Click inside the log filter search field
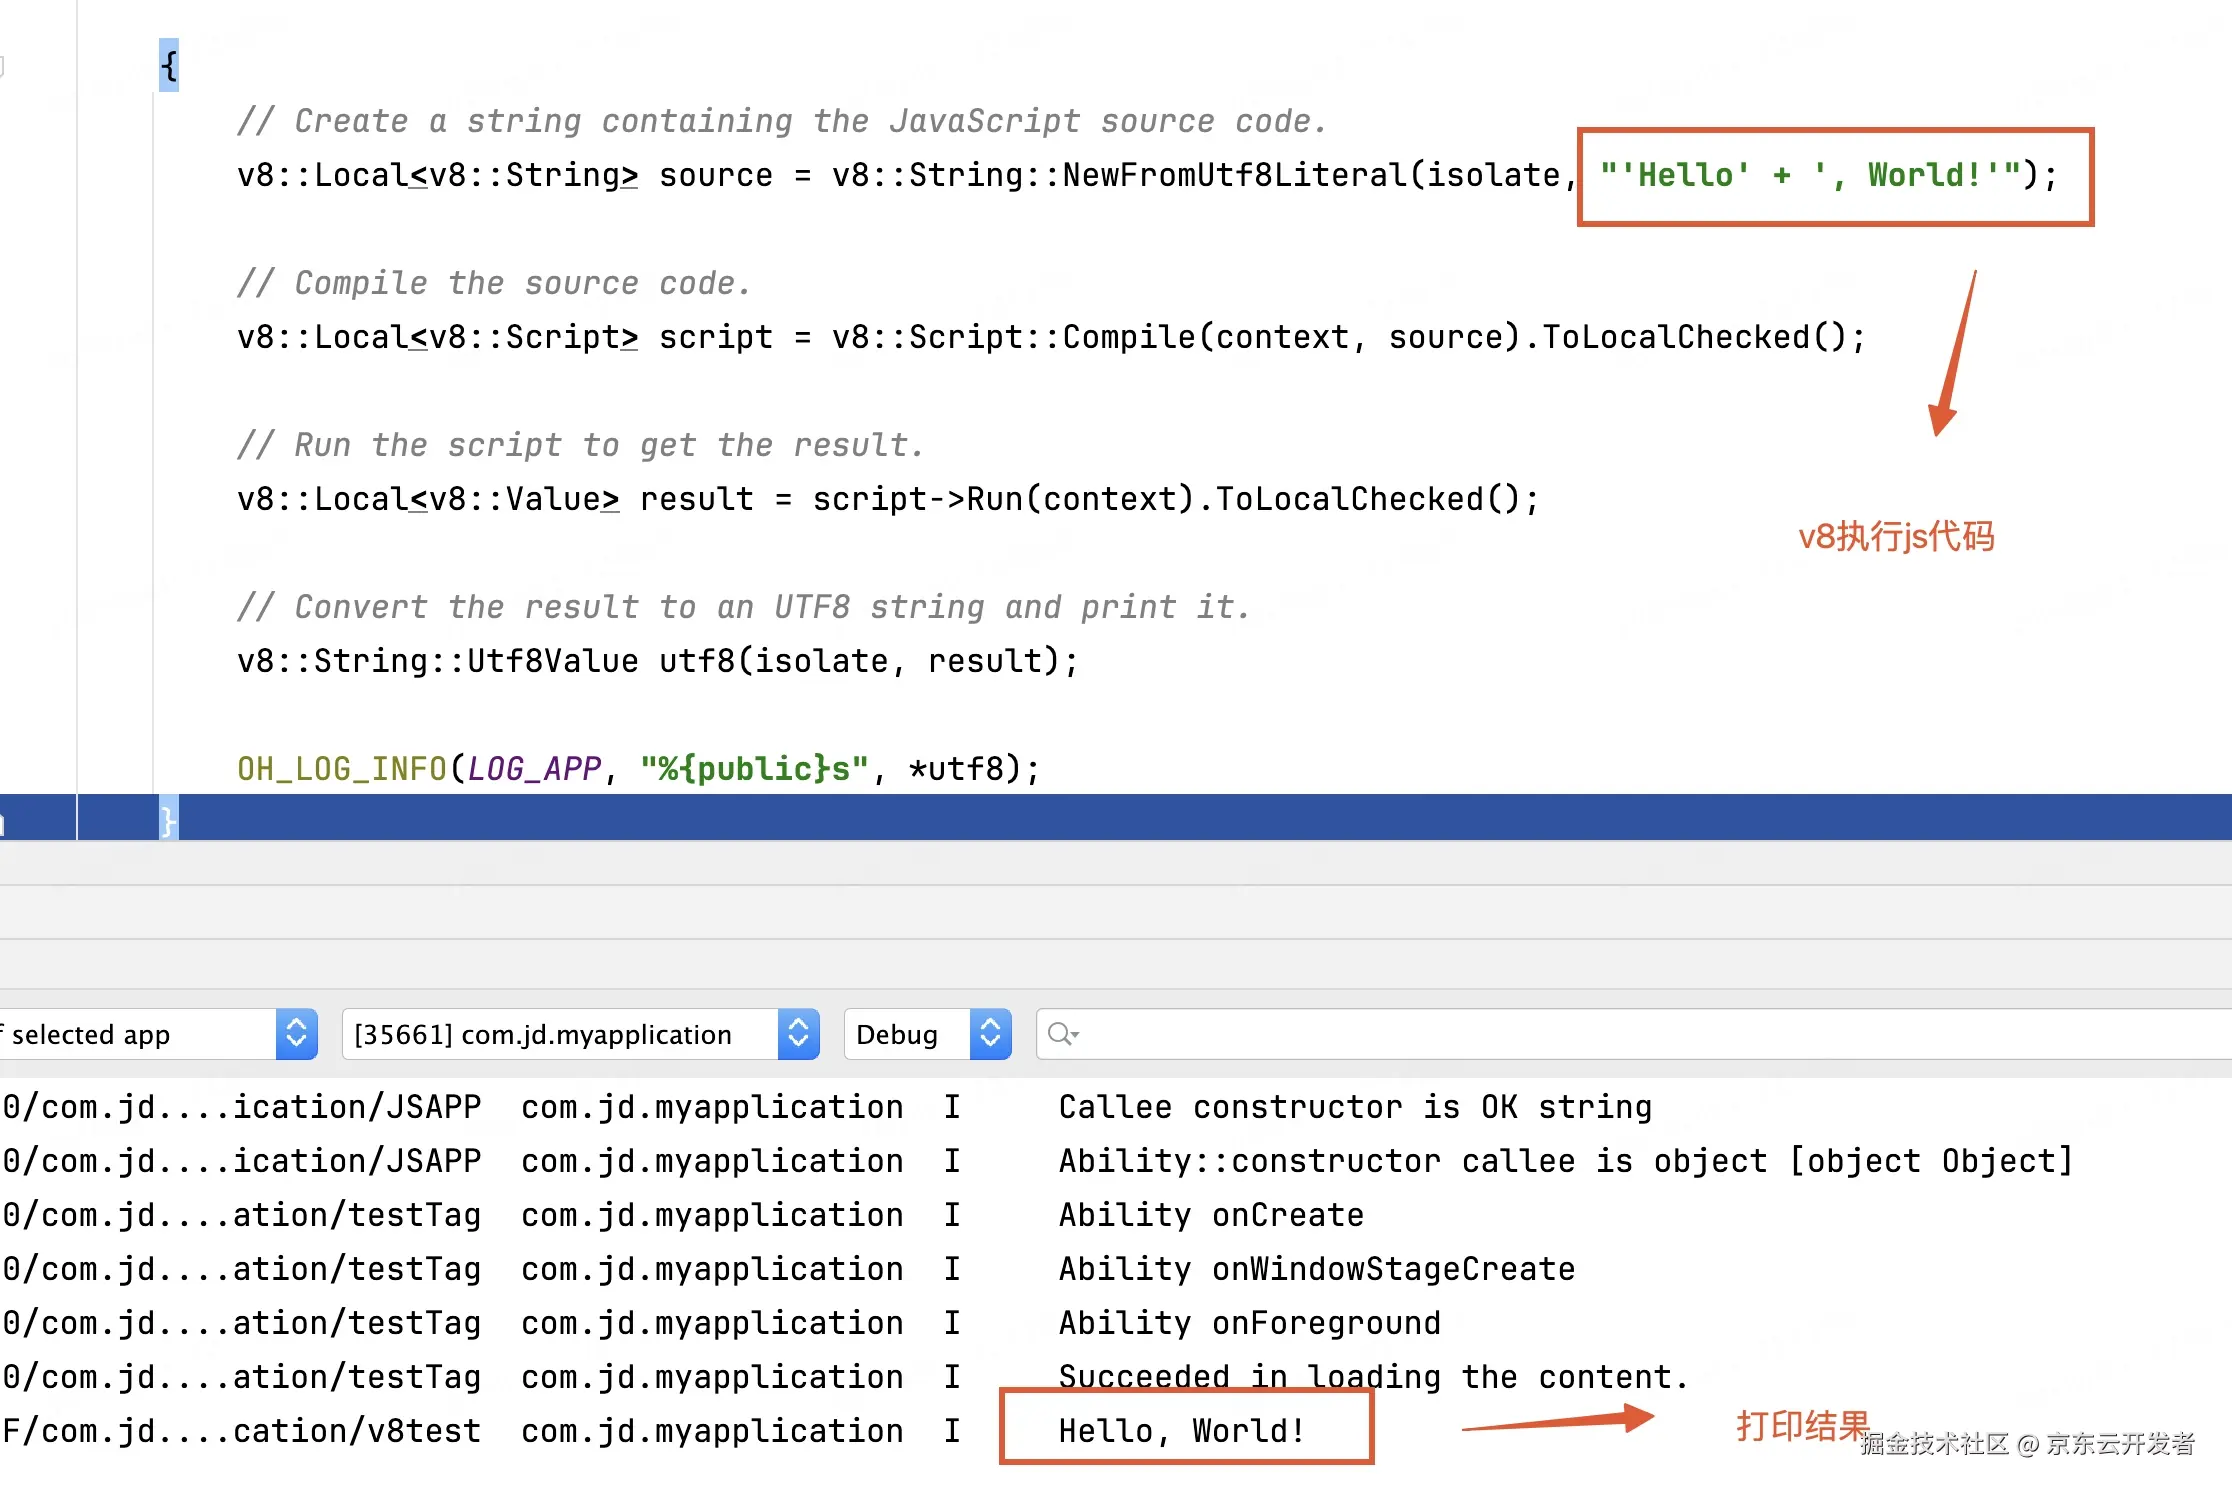This screenshot has height=1494, width=2232. tap(1600, 1034)
